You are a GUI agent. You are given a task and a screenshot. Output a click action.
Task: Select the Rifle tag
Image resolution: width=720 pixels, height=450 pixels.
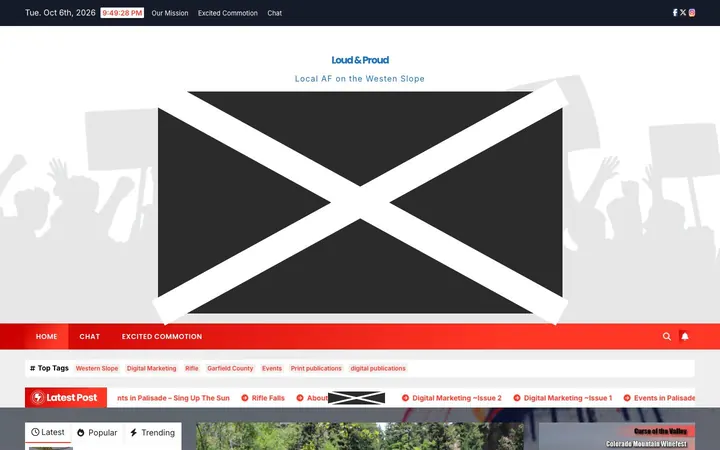click(x=191, y=368)
